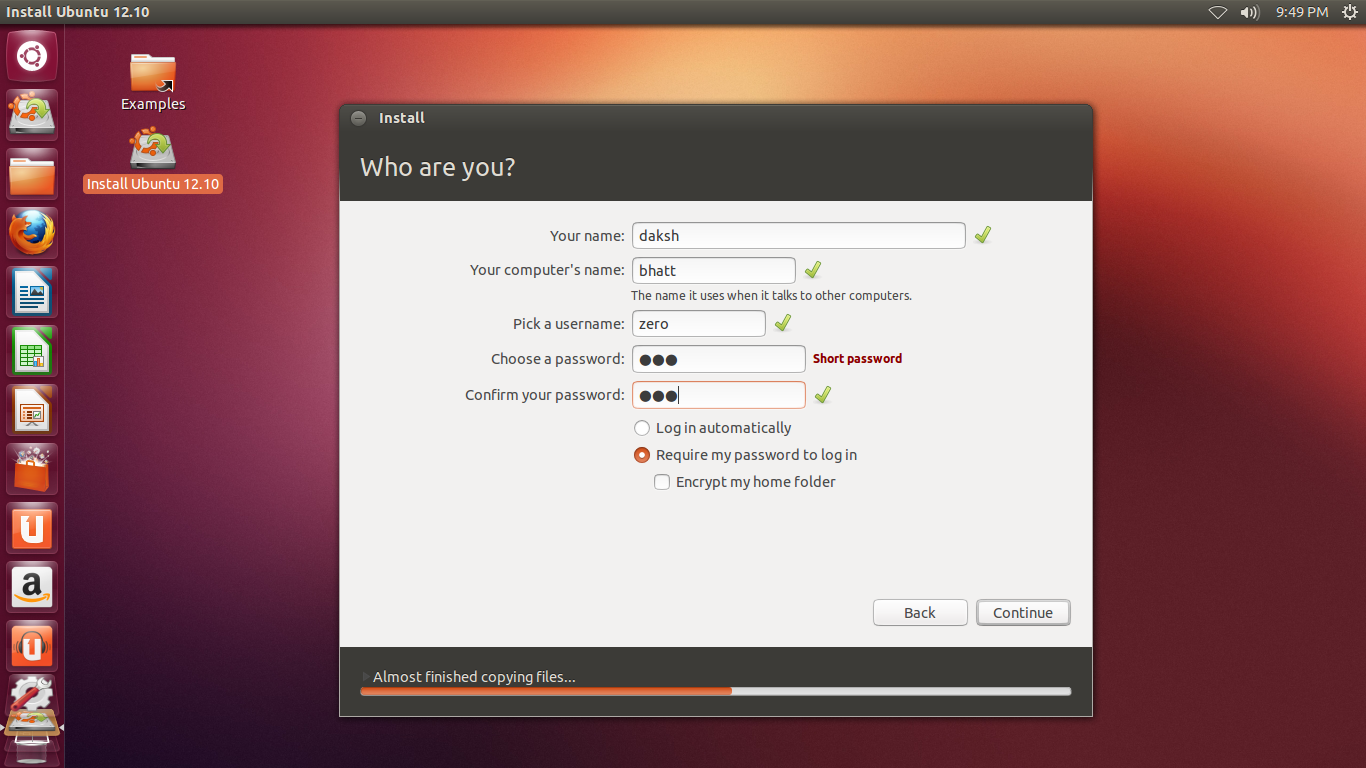Click the Continue button
The width and height of the screenshot is (1366, 768).
point(1023,613)
